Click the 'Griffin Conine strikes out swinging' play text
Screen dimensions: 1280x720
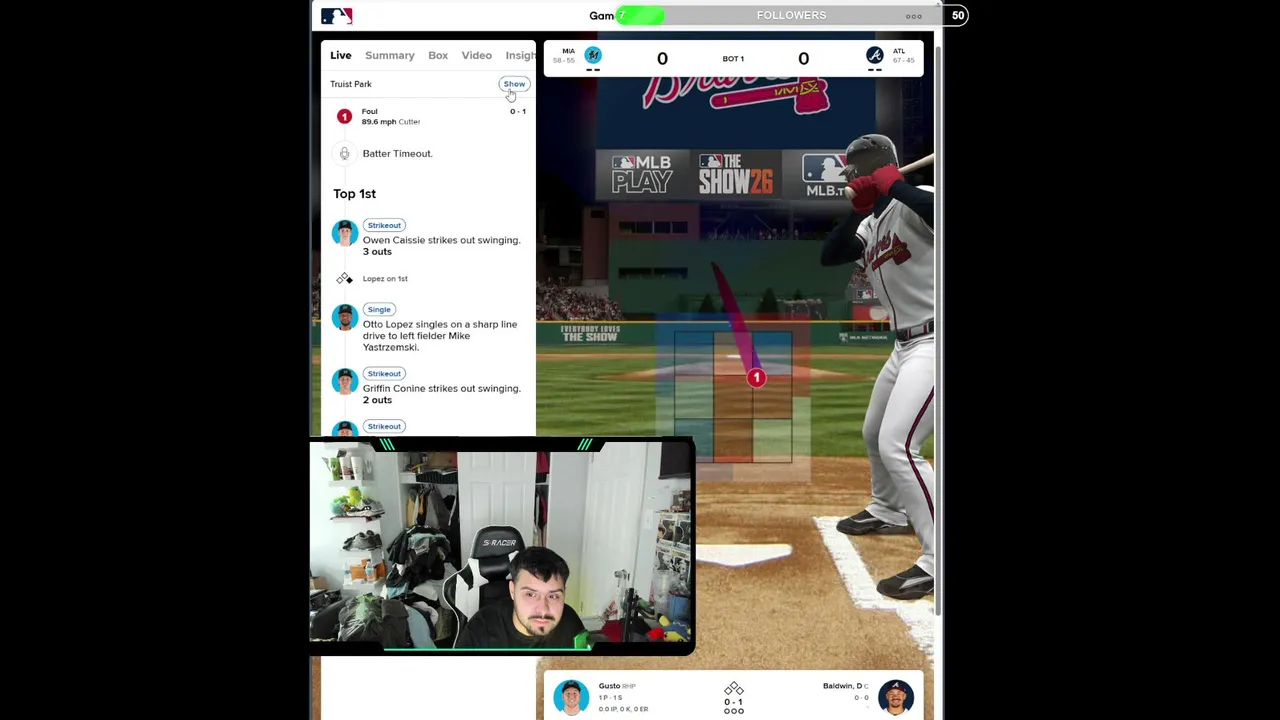point(441,388)
